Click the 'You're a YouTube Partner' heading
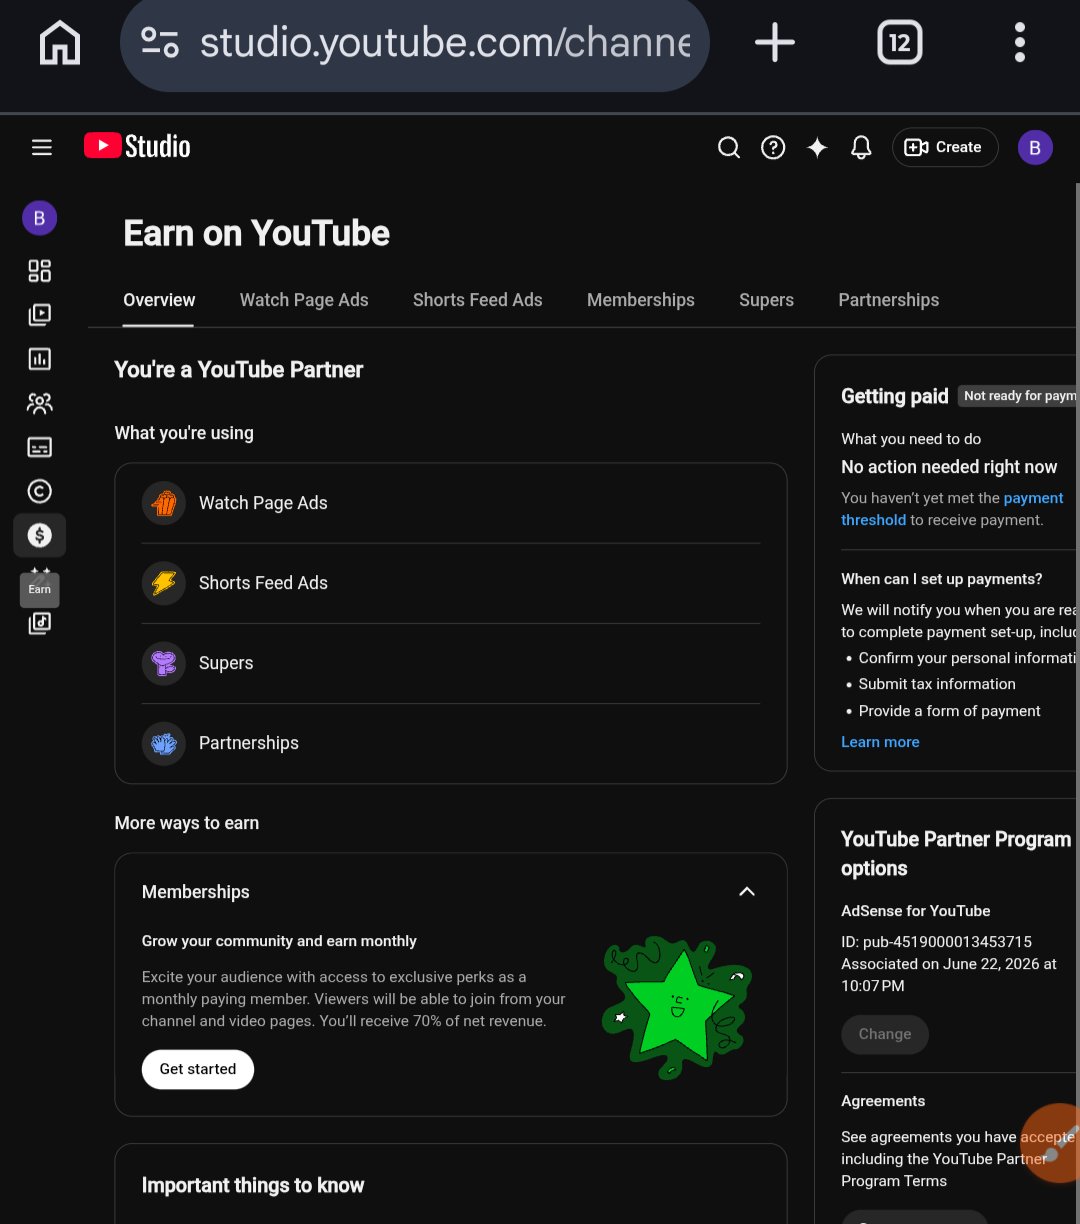Viewport: 1080px width, 1224px height. click(239, 370)
